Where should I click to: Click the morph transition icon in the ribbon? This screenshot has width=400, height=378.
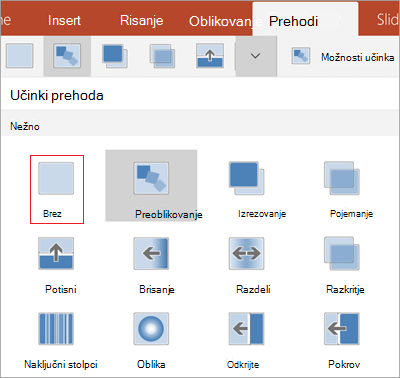(x=67, y=56)
